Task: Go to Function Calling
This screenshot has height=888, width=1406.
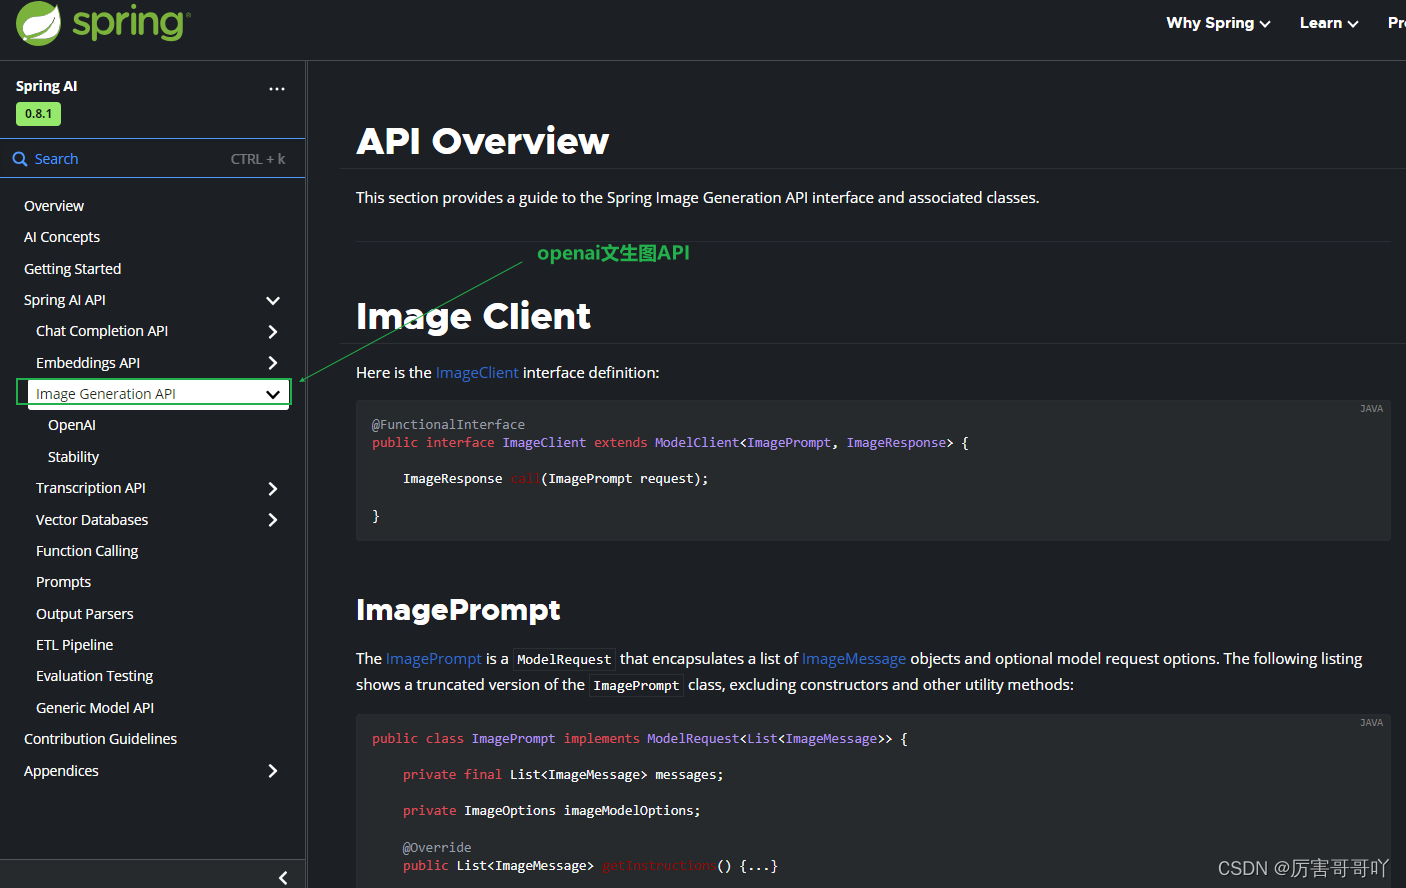Action: pos(87,551)
